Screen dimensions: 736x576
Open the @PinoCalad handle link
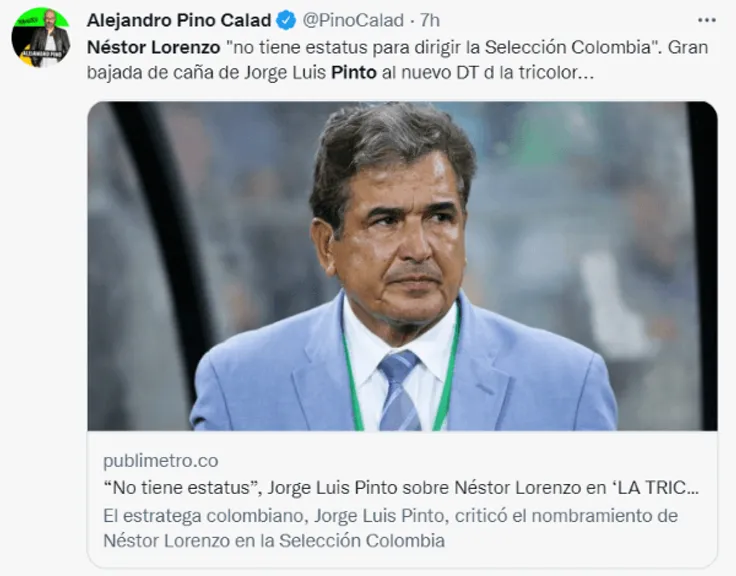pos(353,20)
